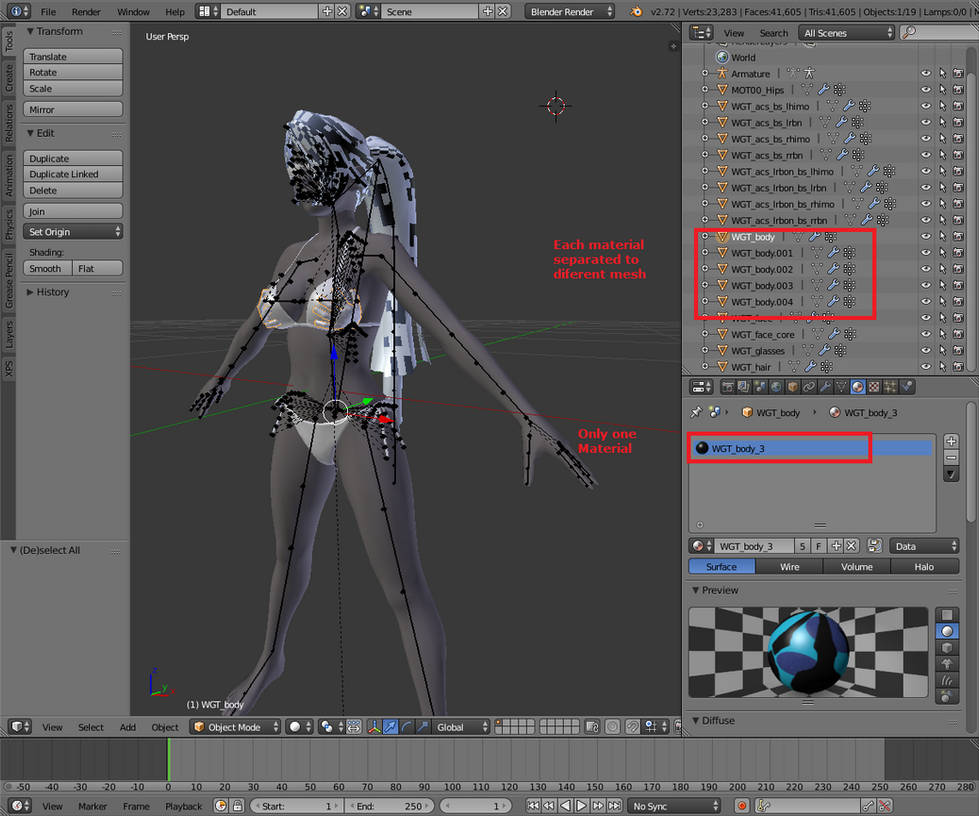The width and height of the screenshot is (979, 816).
Task: Enable the fake user F button
Action: click(x=819, y=546)
